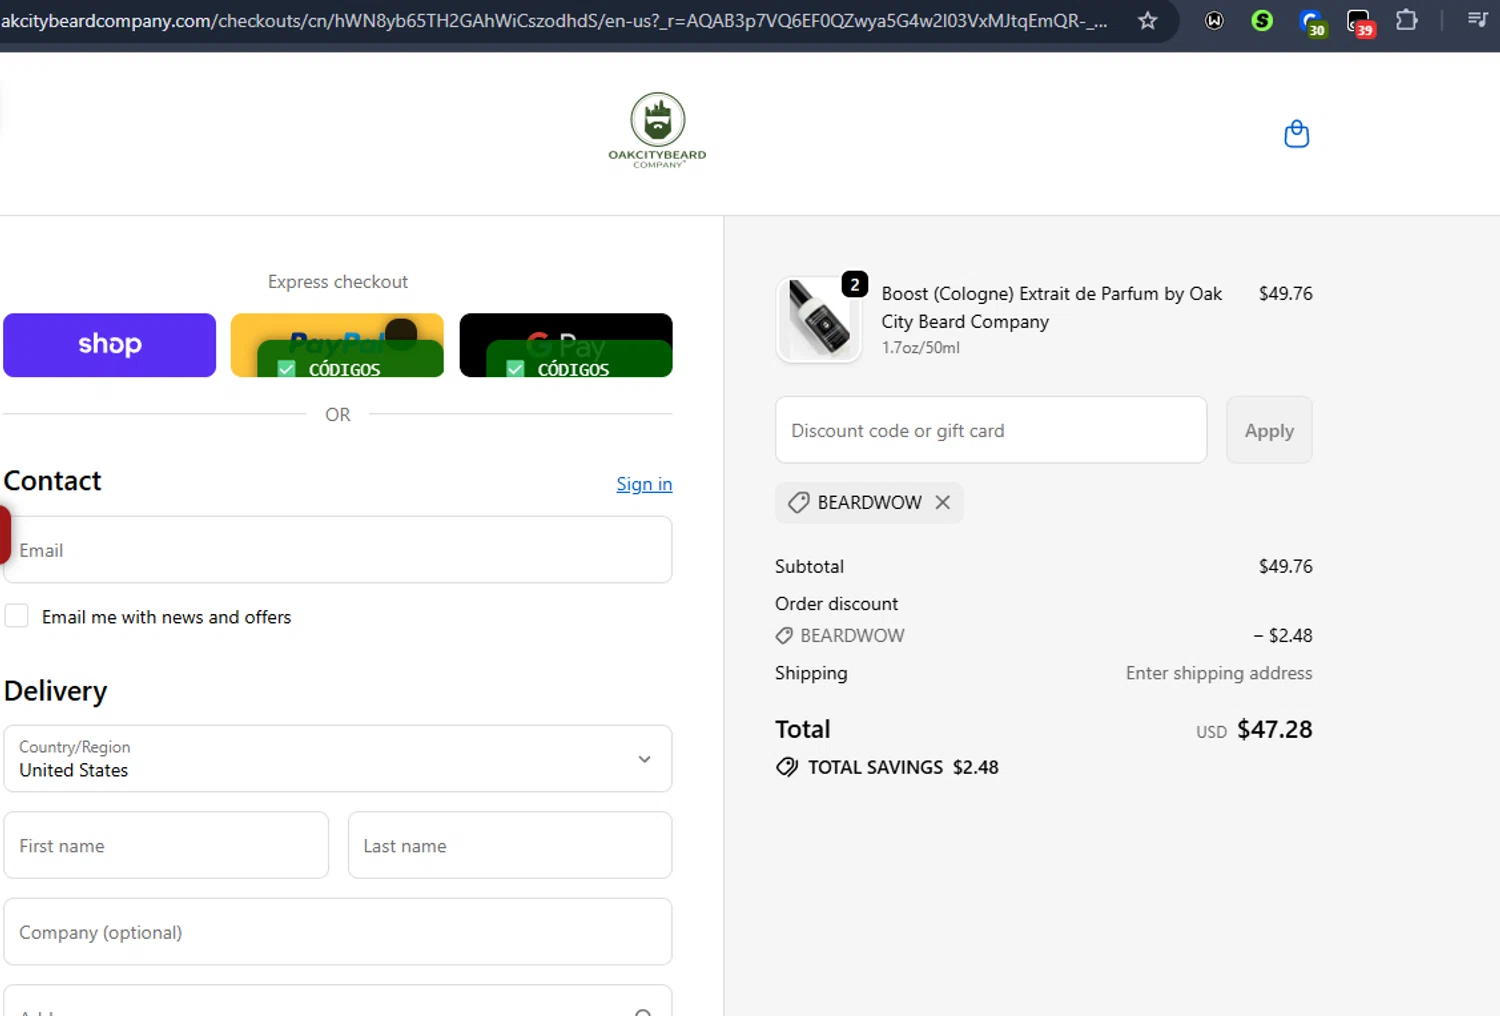The width and height of the screenshot is (1500, 1016).
Task: Click the Apply discount button
Action: (x=1269, y=430)
